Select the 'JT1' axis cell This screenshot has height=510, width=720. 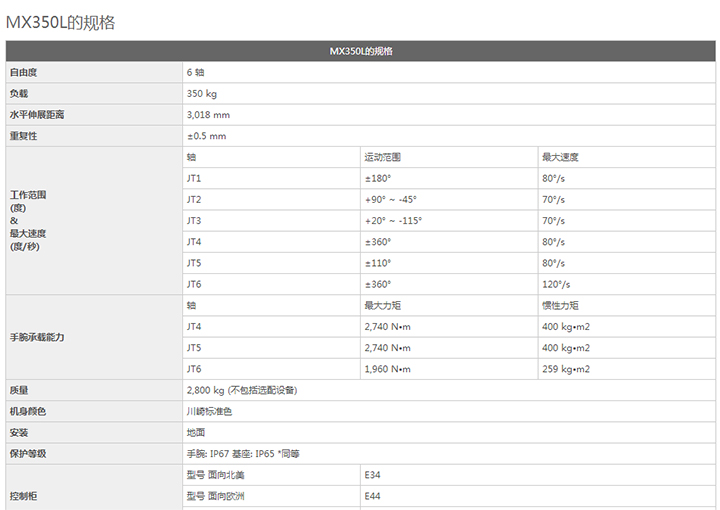point(271,179)
